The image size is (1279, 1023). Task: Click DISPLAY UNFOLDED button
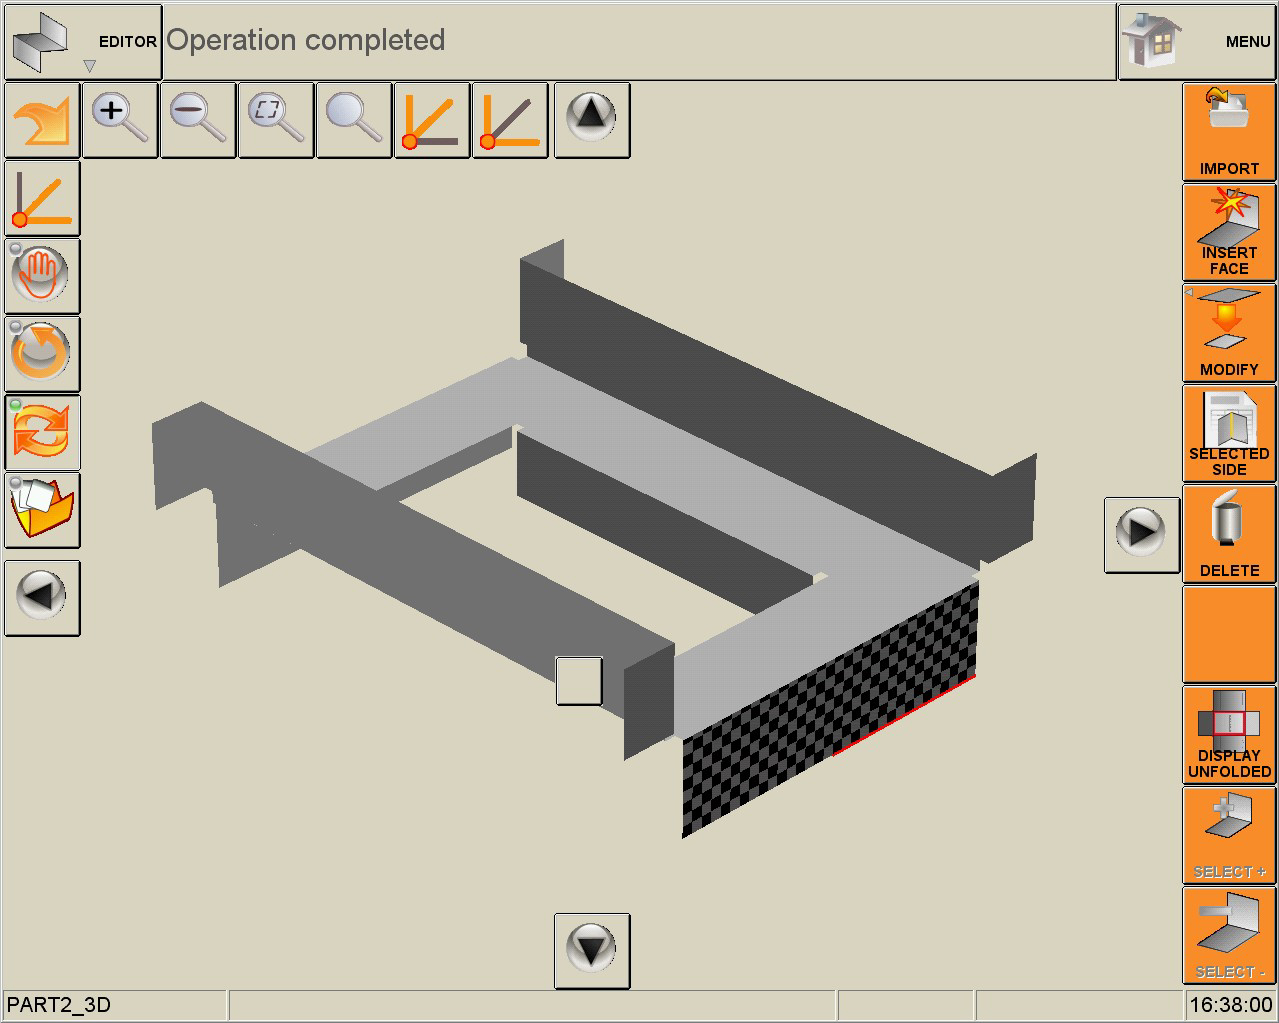[x=1229, y=735]
